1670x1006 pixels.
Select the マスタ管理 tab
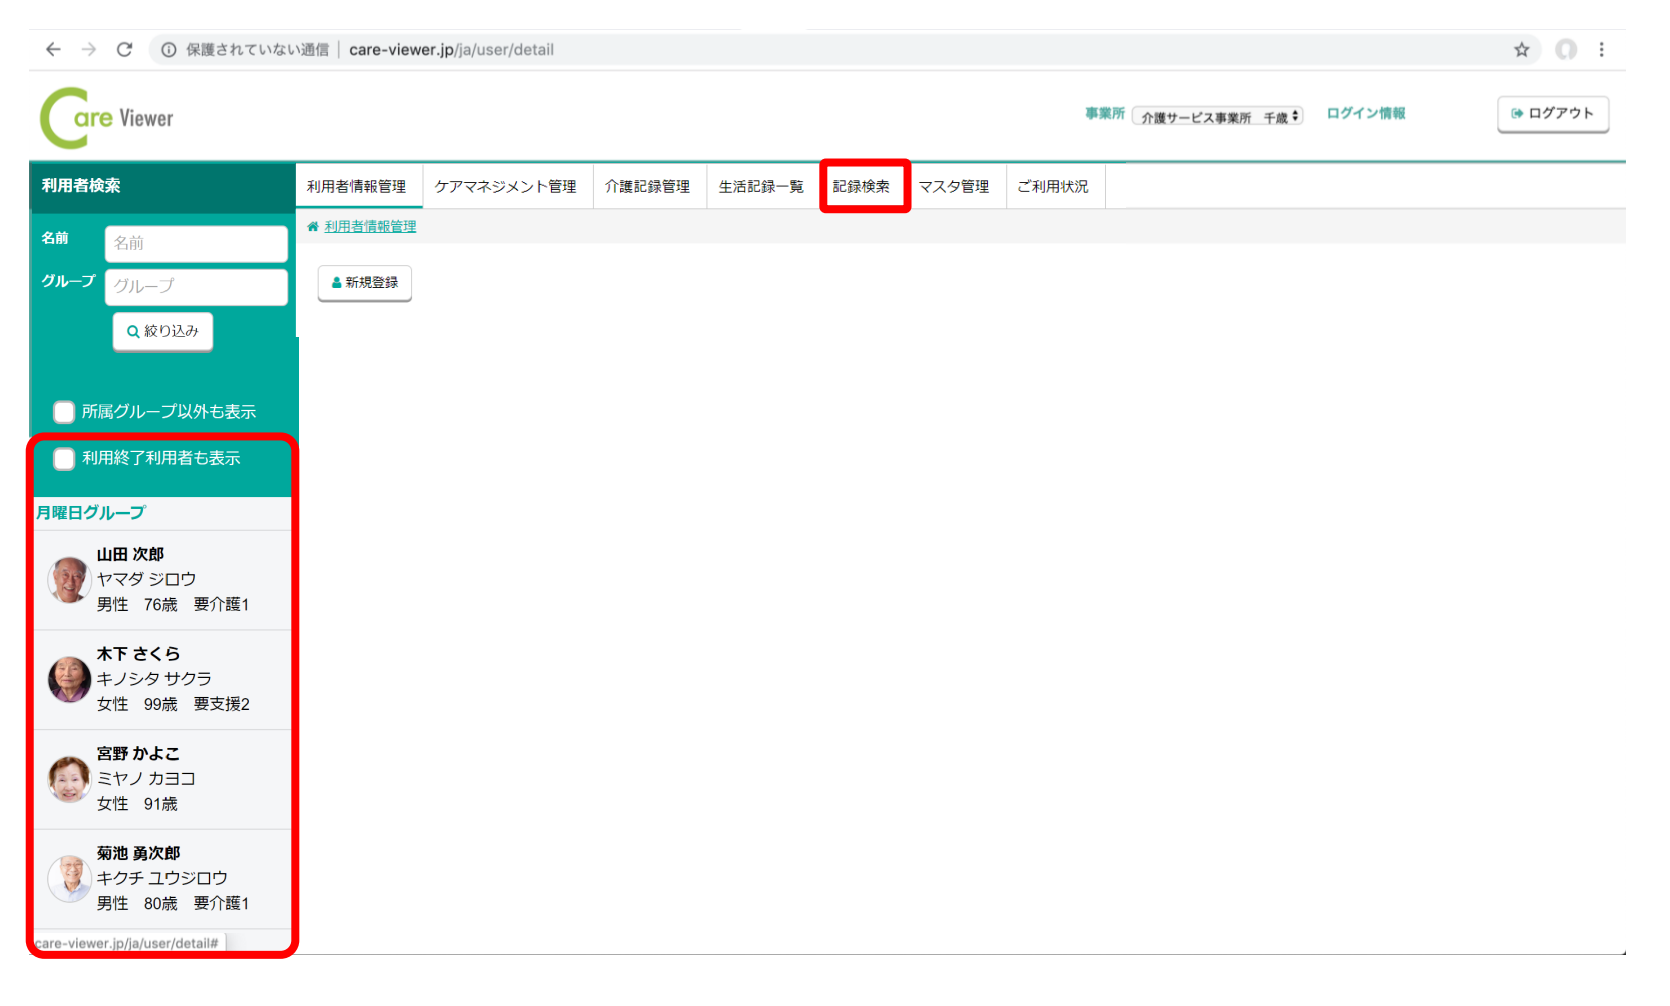[x=953, y=186]
